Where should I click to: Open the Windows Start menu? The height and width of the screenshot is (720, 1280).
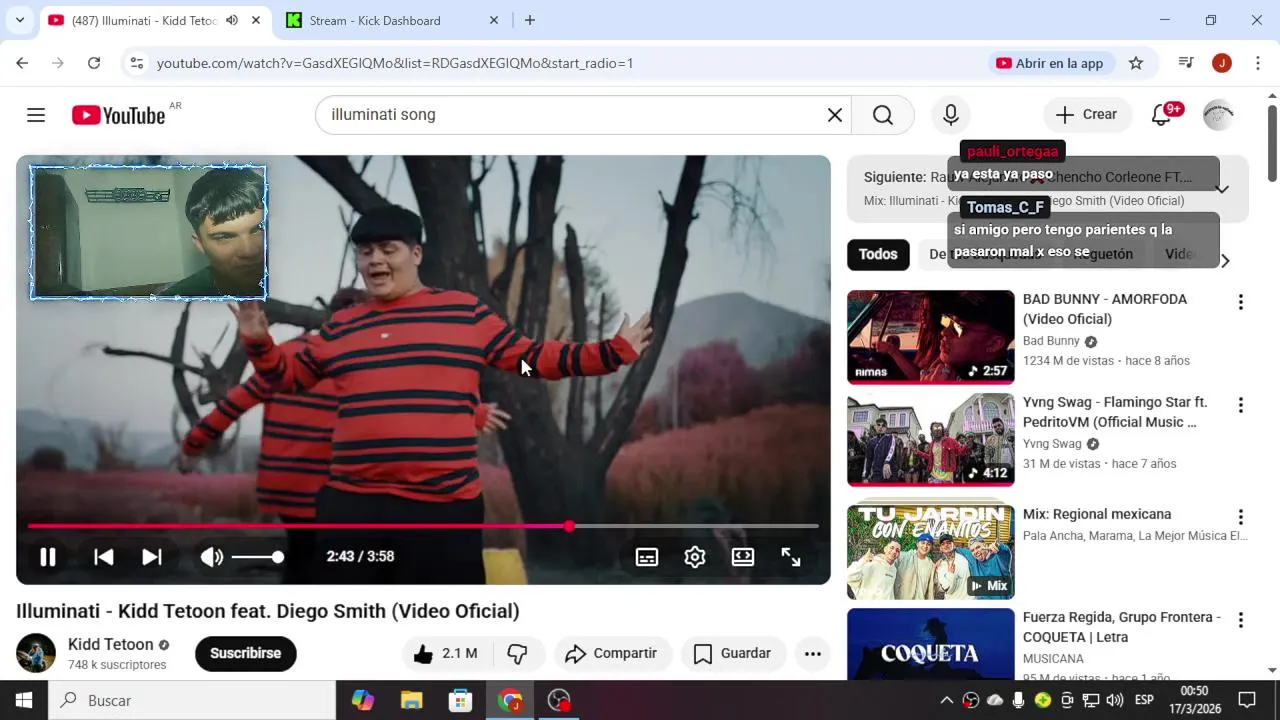click(24, 700)
